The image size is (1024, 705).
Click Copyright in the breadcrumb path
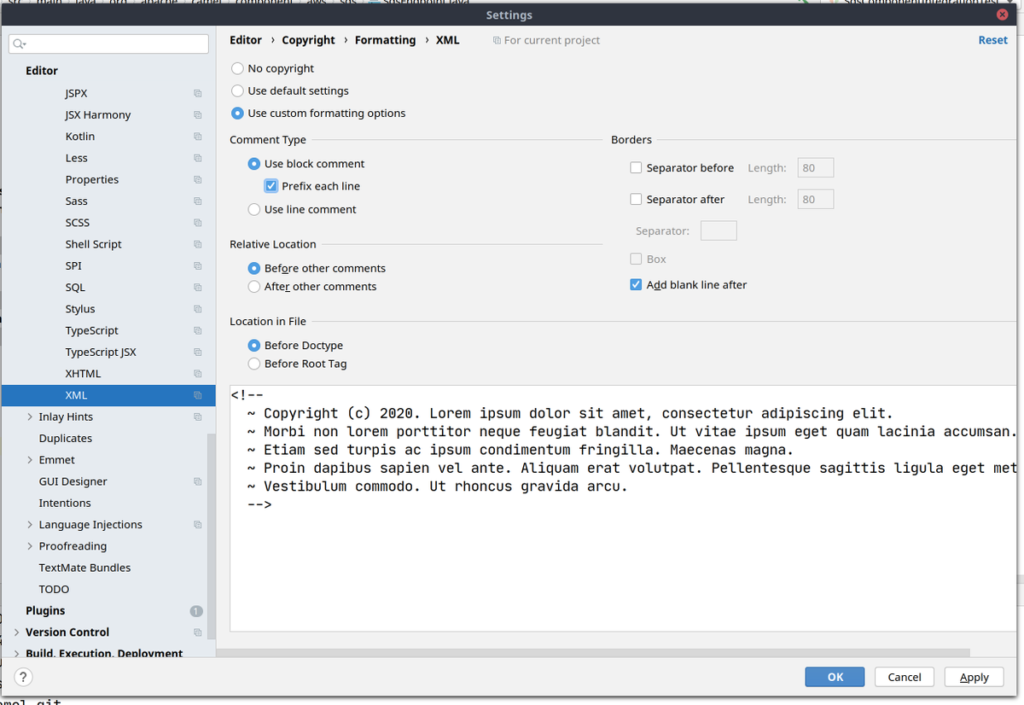click(308, 40)
